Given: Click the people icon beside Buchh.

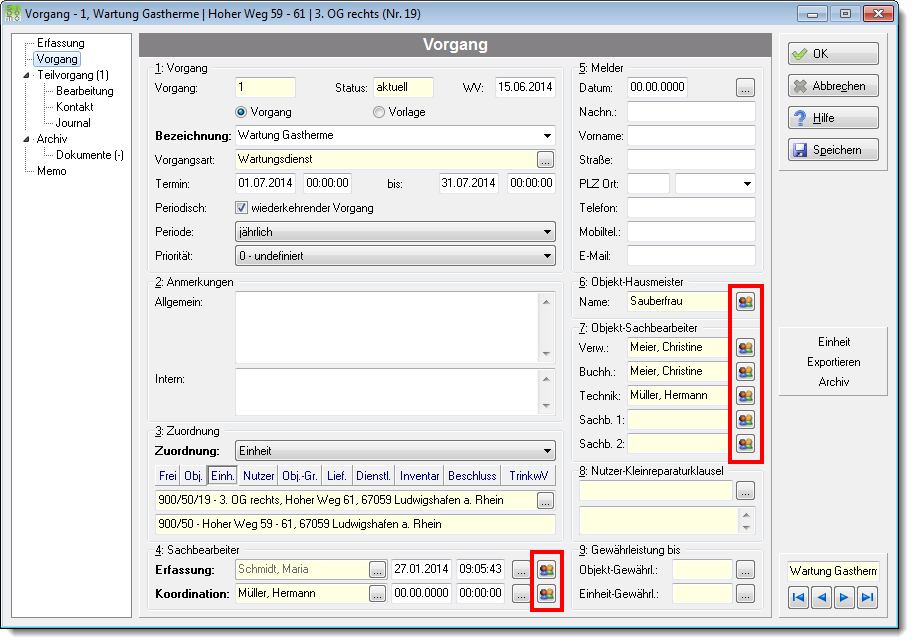Looking at the screenshot, I should 745,372.
